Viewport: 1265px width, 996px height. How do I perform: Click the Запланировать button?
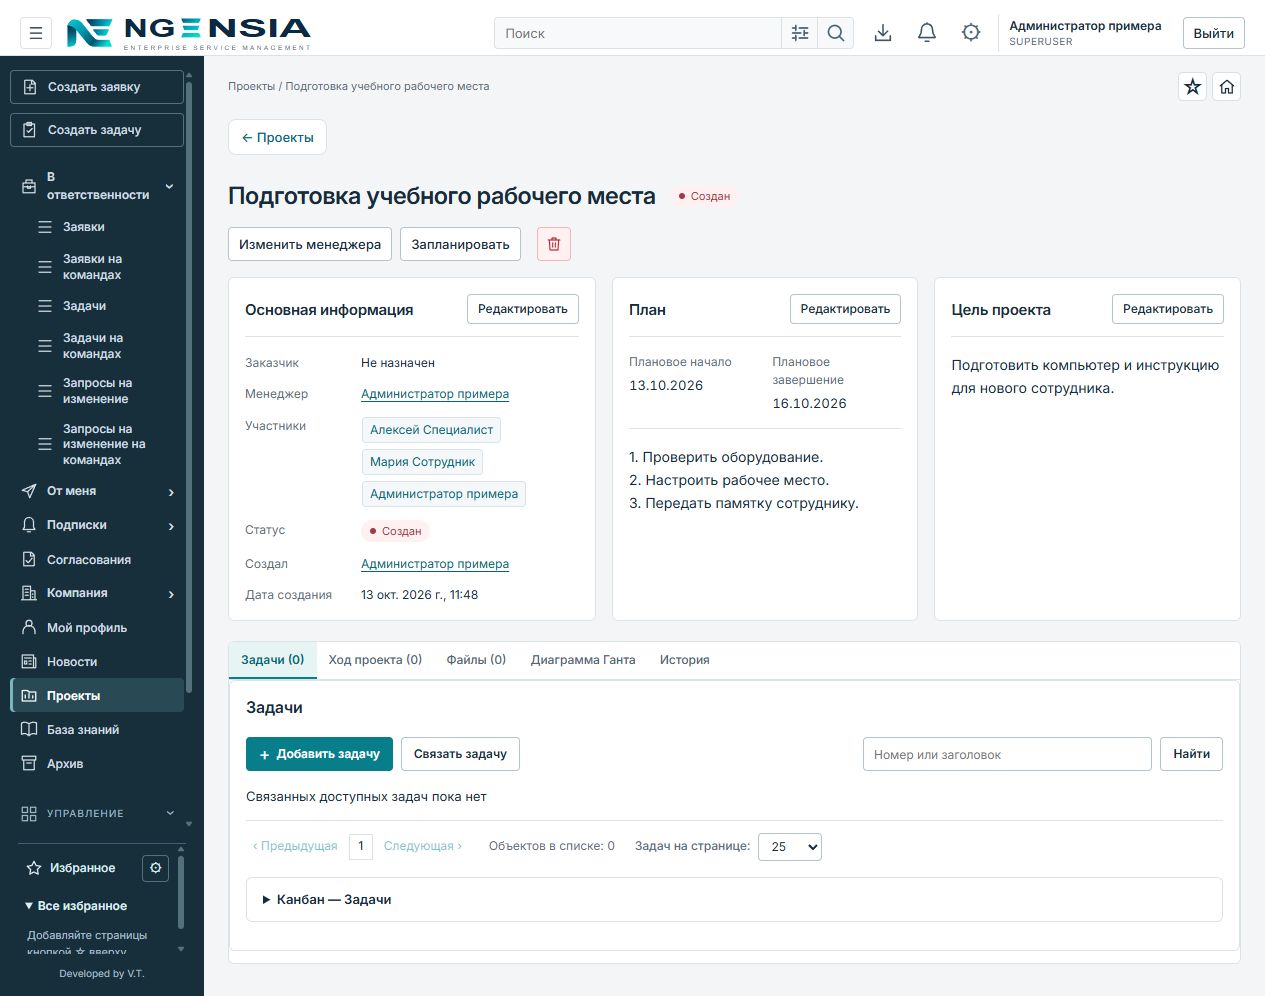(460, 244)
